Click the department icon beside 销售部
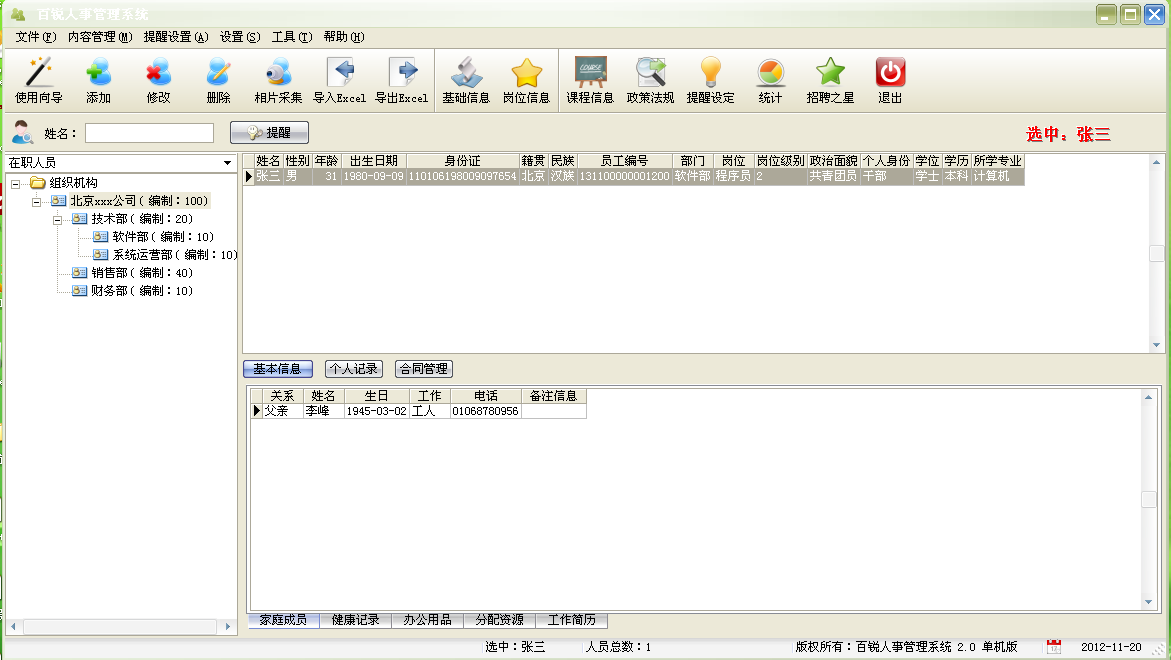This screenshot has width=1171, height=660. (79, 273)
